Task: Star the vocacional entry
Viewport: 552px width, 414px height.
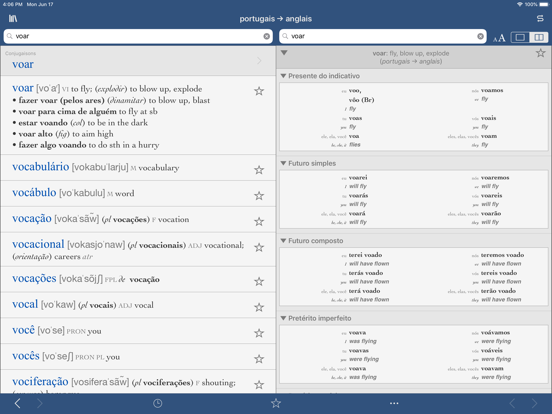Action: (259, 247)
